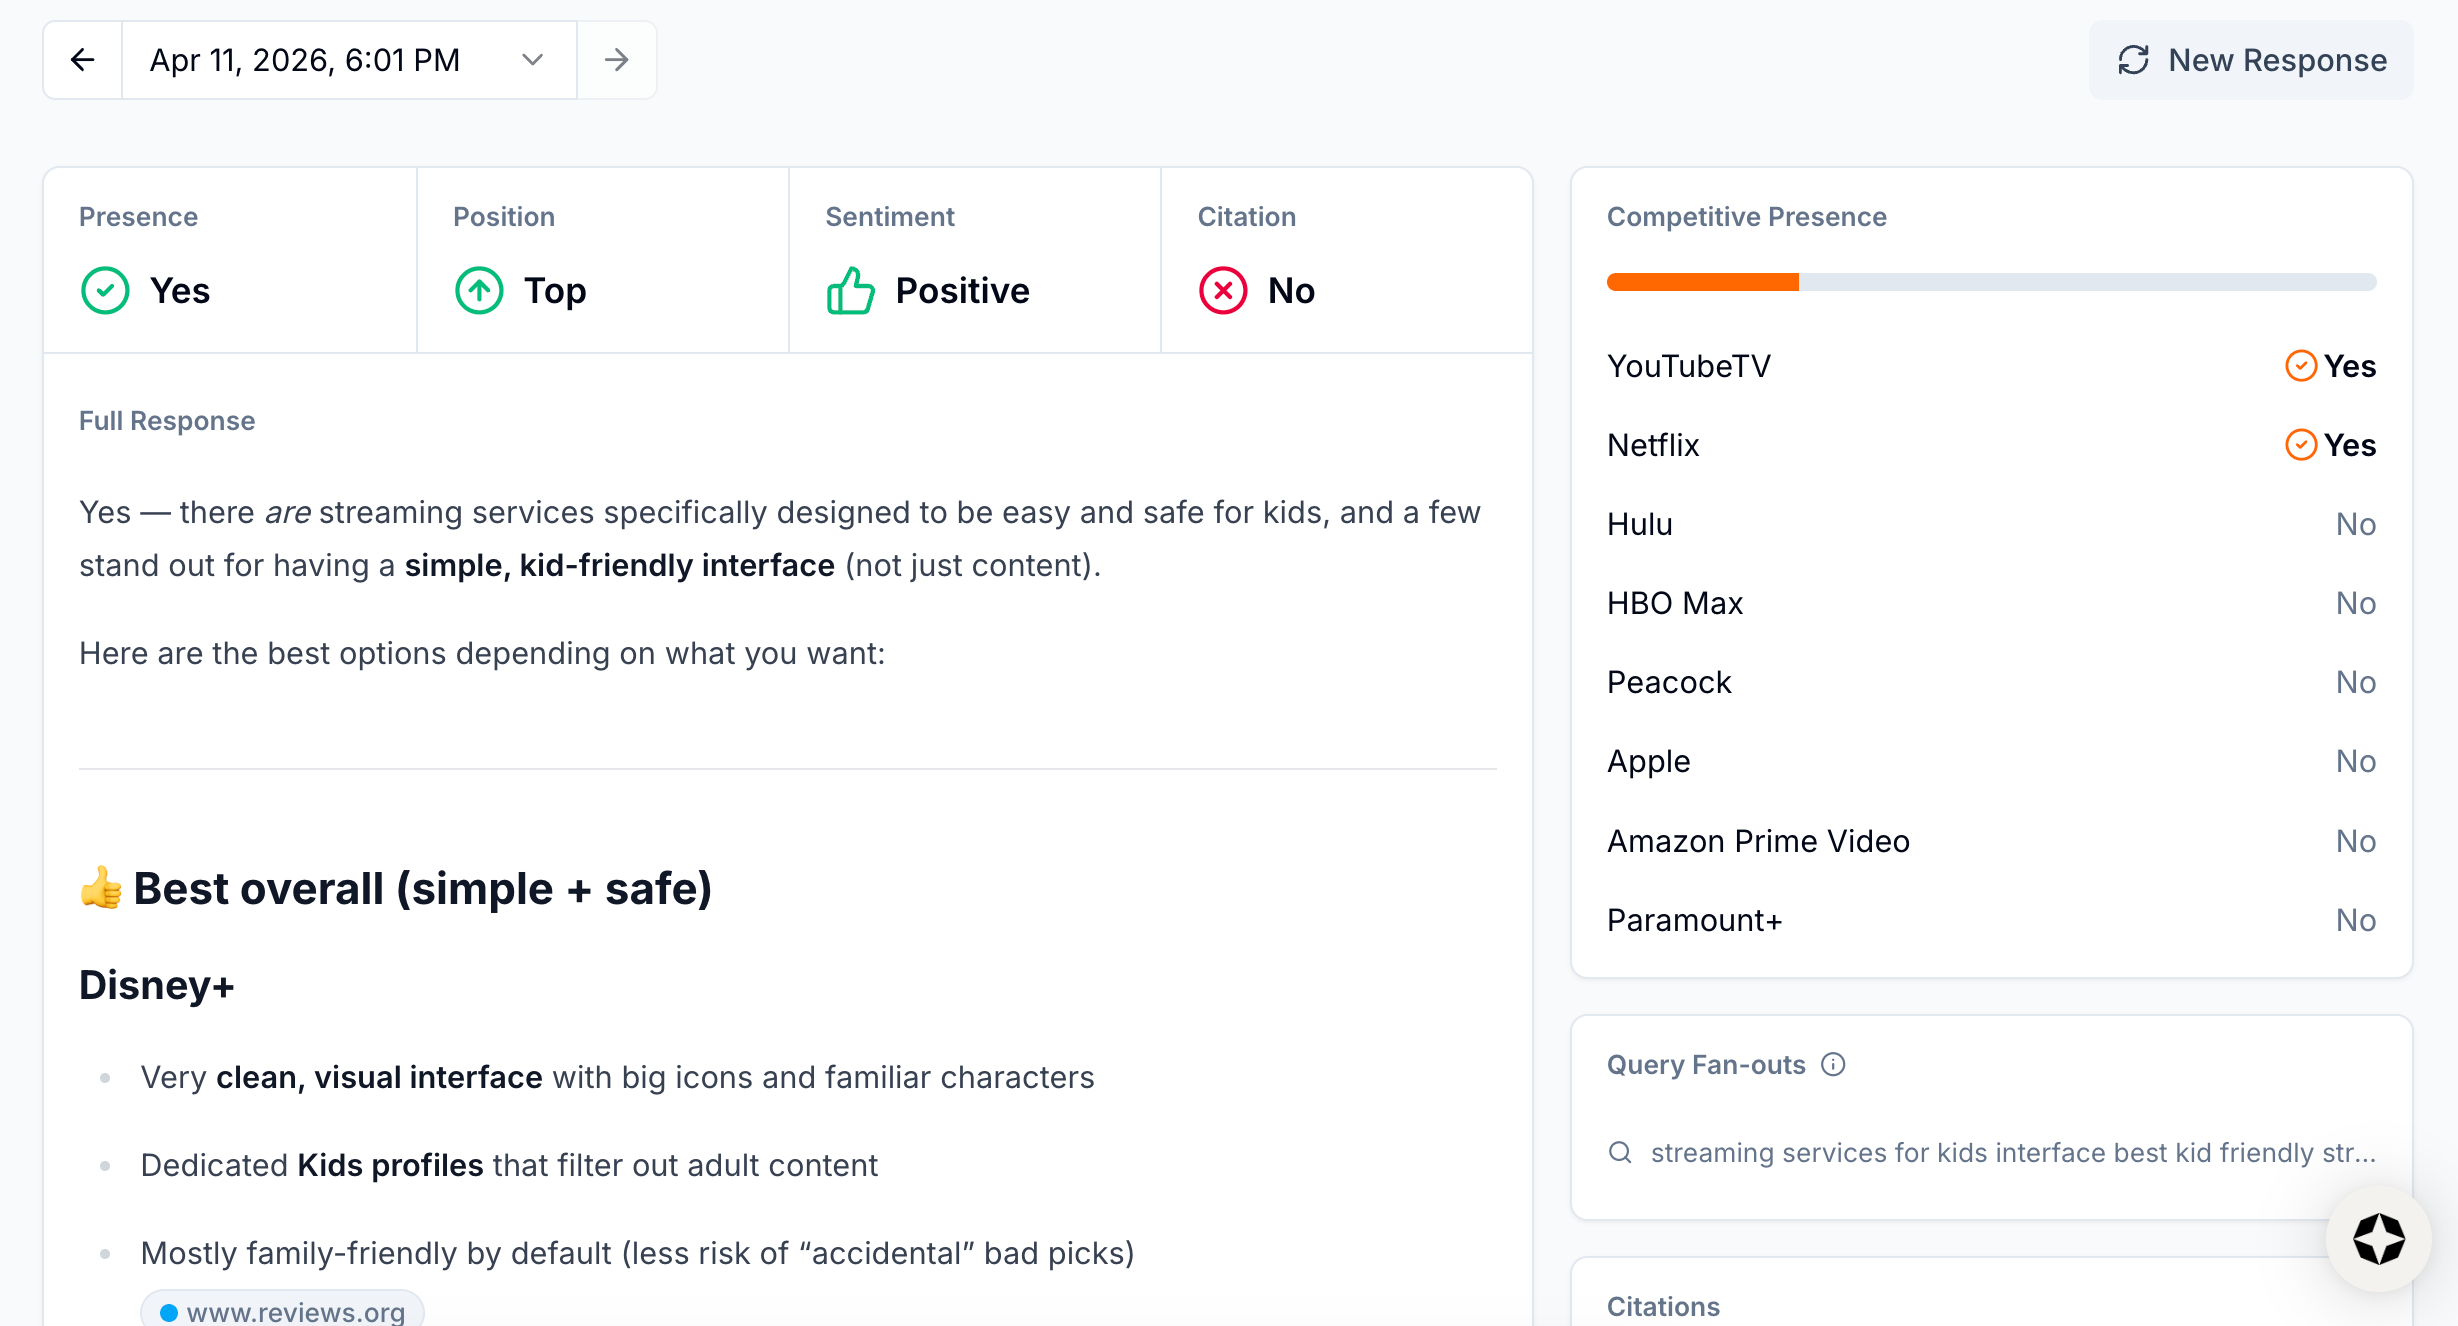Click the Position up-arrow icon

tap(479, 291)
